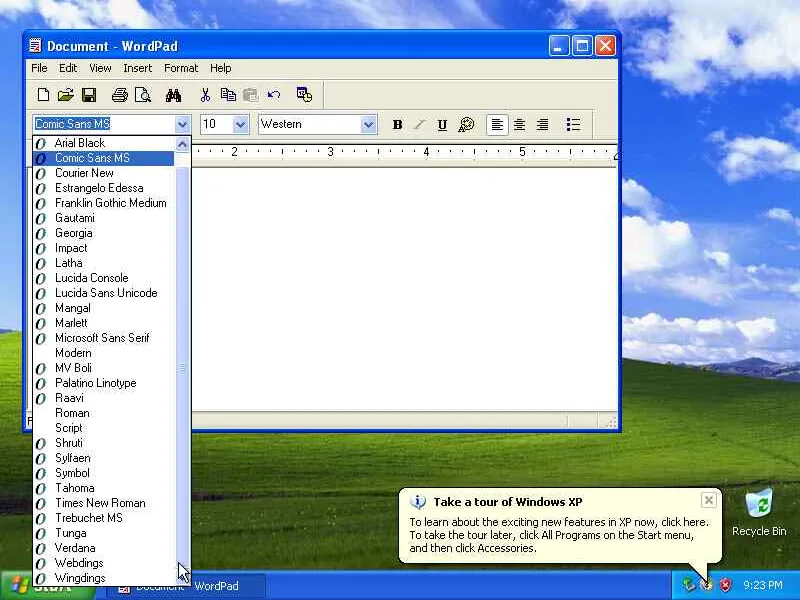Pick the Modern font entry
Screen dimensions: 800x600
coord(104,353)
